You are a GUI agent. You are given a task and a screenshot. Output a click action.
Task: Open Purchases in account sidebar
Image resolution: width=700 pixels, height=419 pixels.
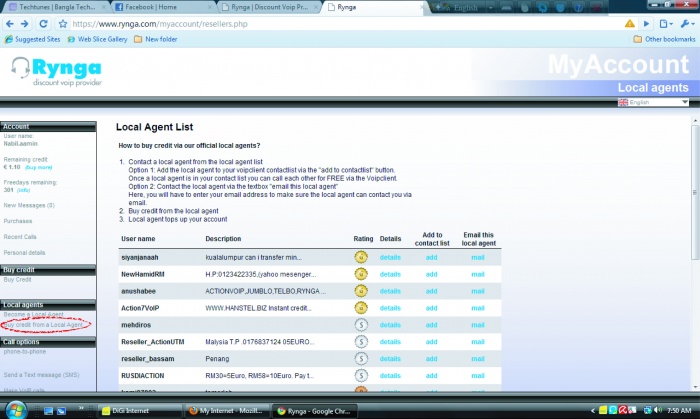click(x=18, y=221)
